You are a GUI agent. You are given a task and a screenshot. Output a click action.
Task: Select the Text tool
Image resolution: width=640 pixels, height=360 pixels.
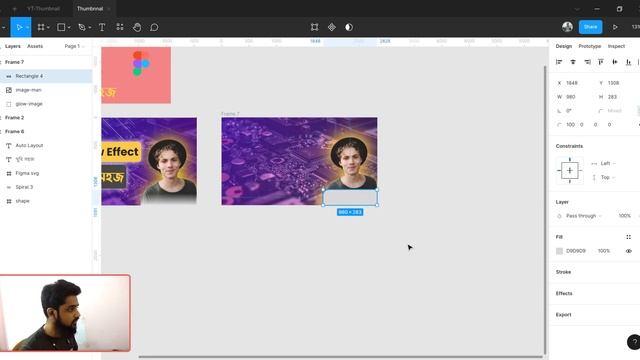coord(102,27)
